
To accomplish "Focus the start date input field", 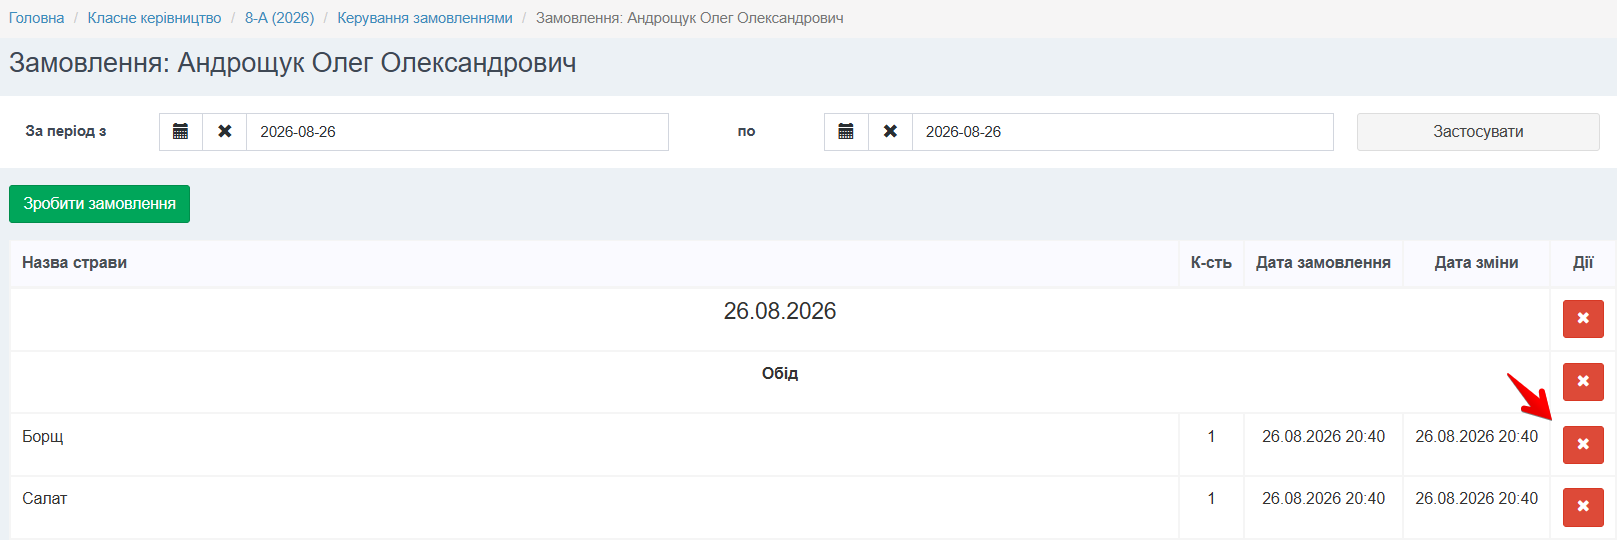I will tap(457, 132).
